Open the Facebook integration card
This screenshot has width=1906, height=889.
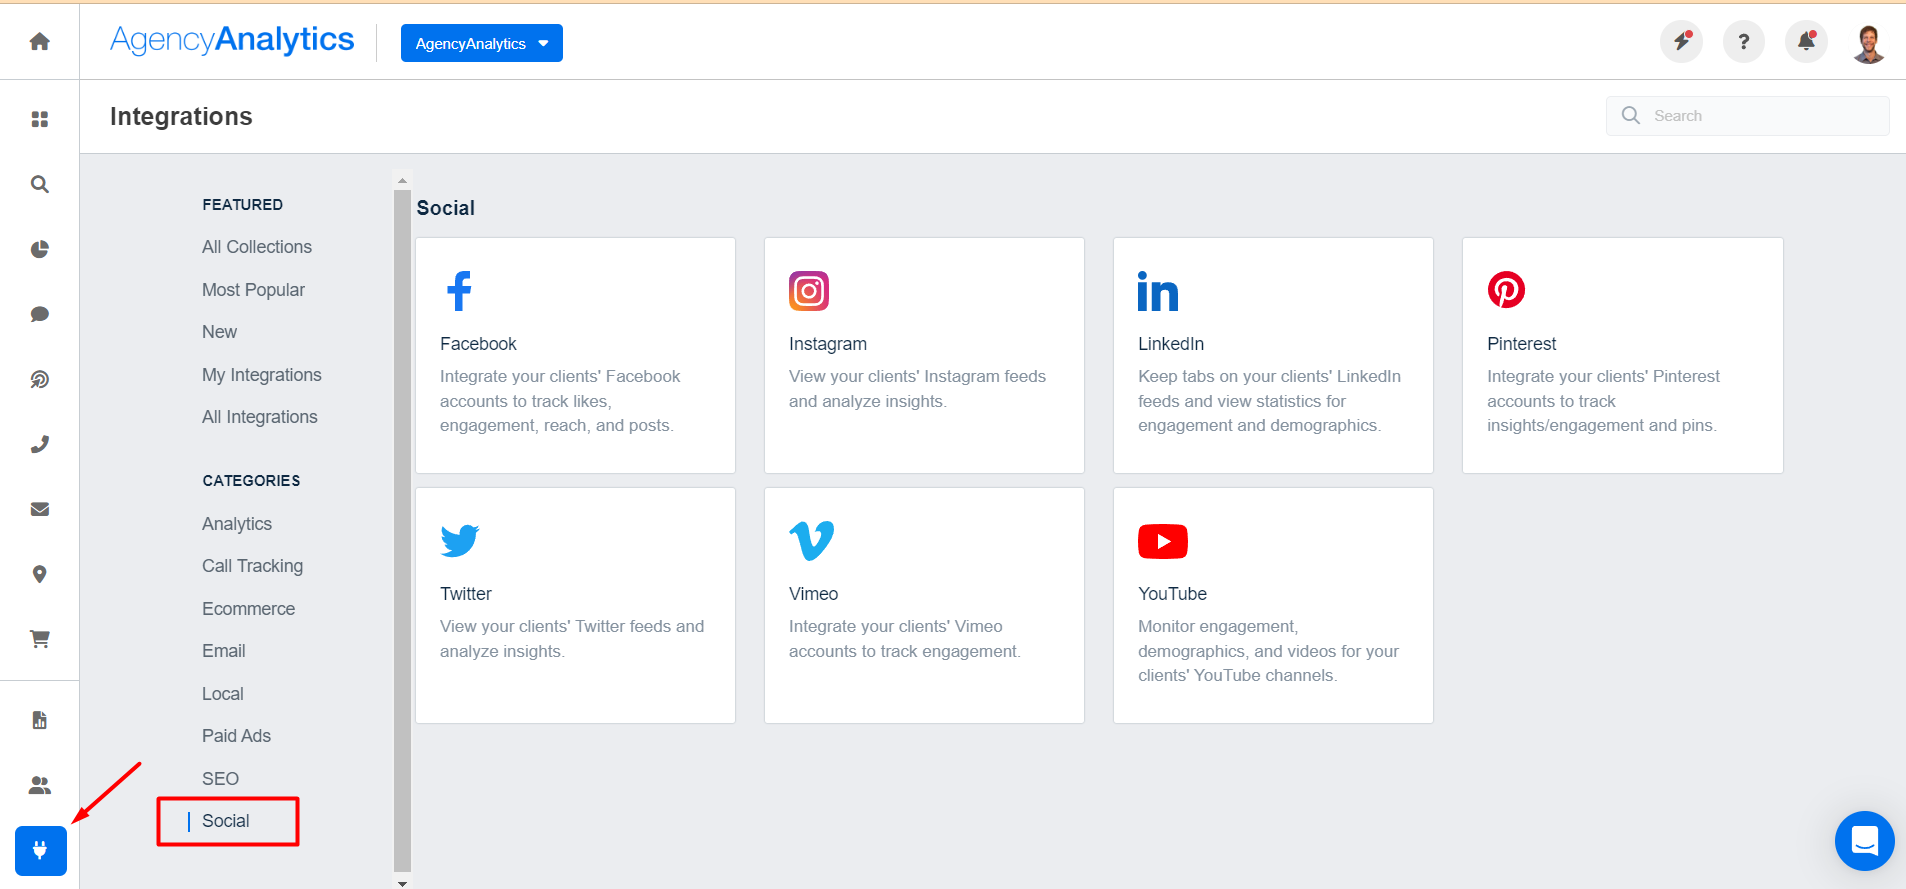coord(575,355)
